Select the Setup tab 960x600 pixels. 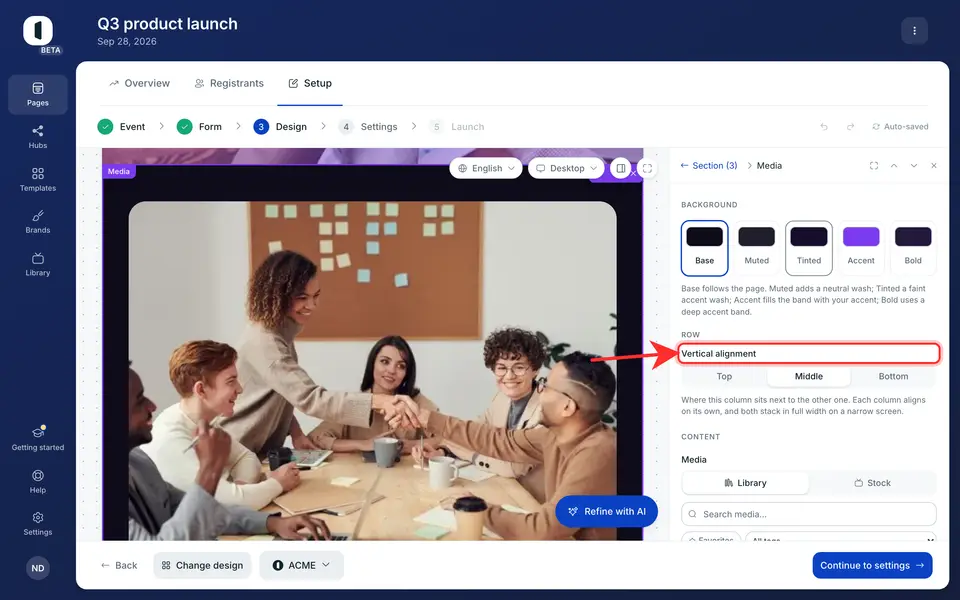pyautogui.click(x=310, y=83)
